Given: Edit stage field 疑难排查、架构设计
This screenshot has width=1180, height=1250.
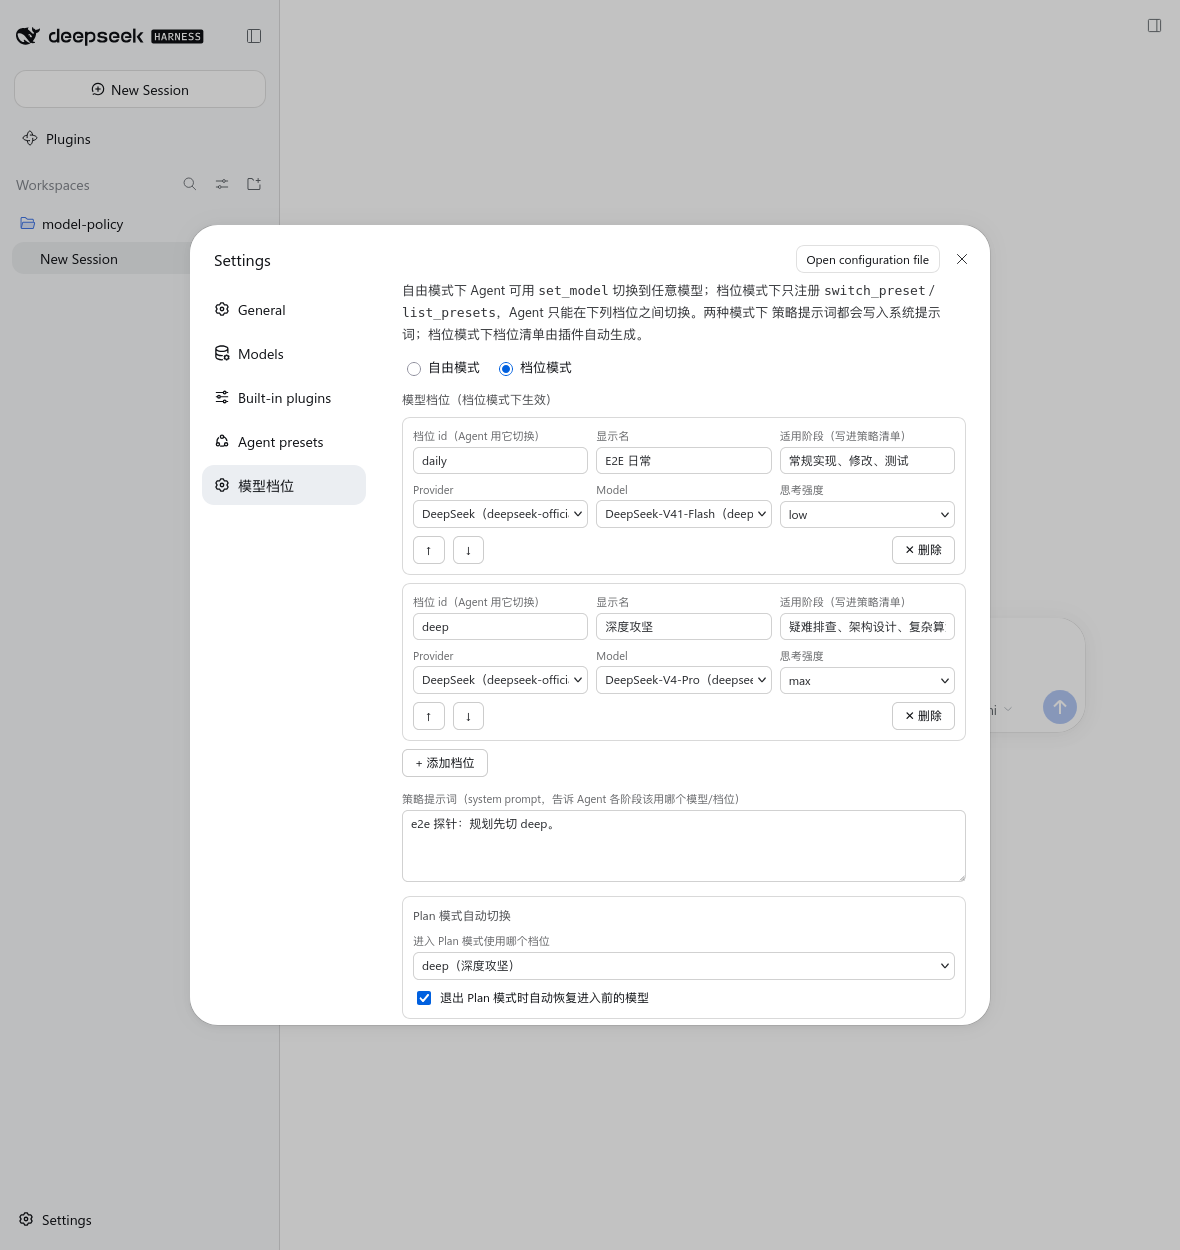Looking at the screenshot, I should pos(867,626).
